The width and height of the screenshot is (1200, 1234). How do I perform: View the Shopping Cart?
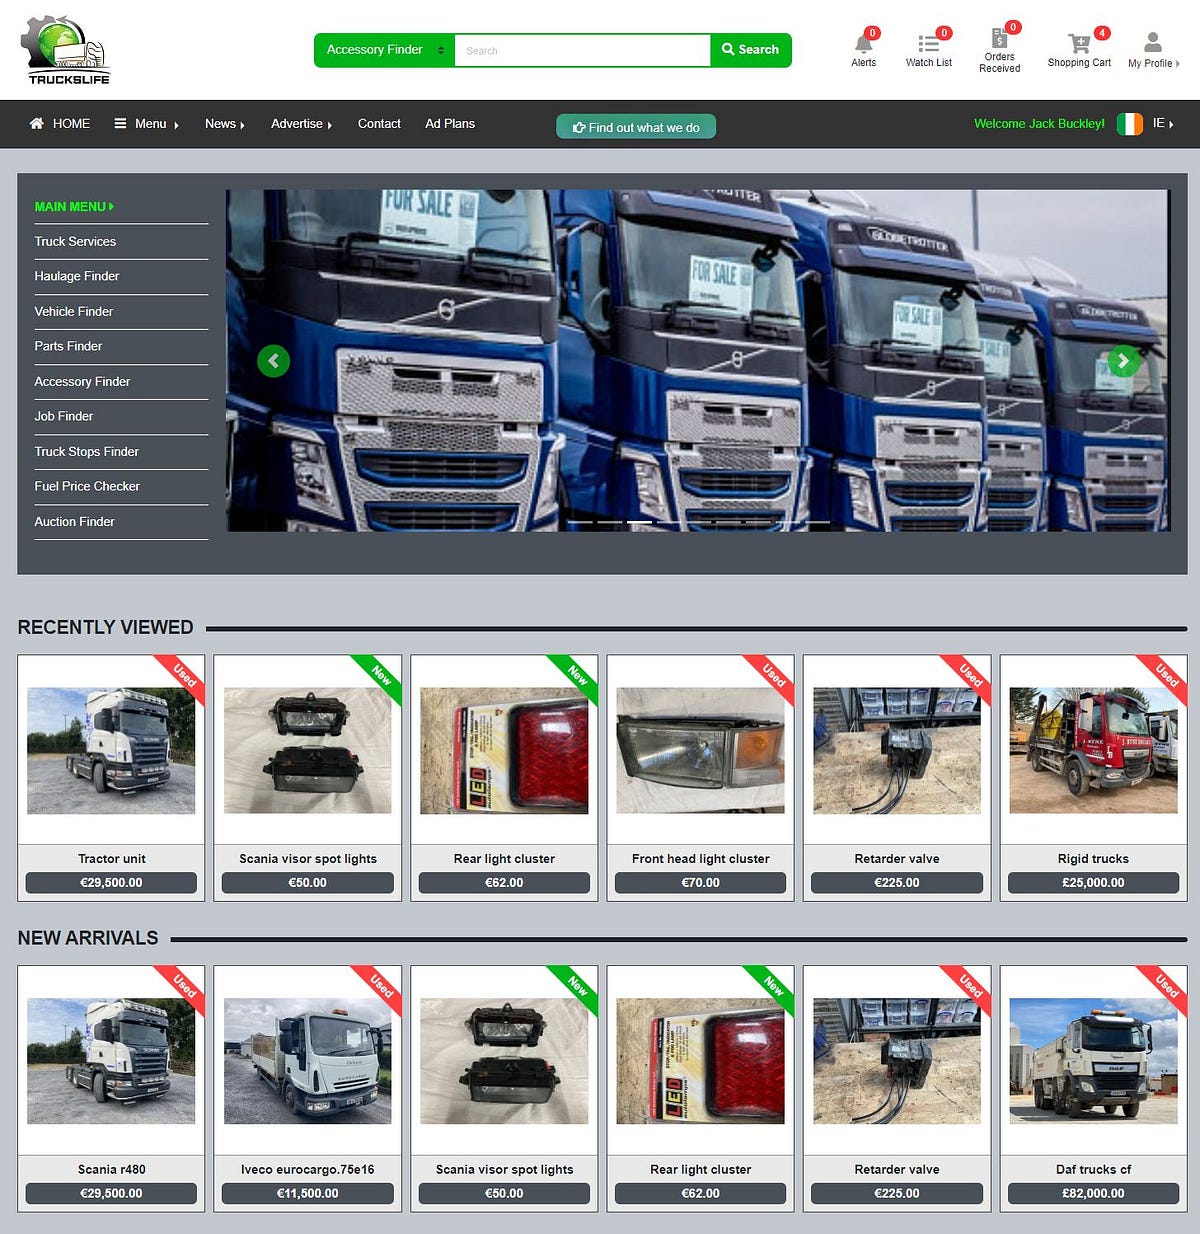click(x=1079, y=47)
